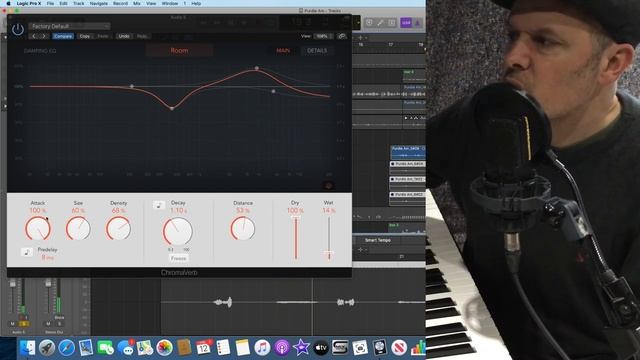
Task: Click the Wet 14 % value
Action: (x=329, y=211)
